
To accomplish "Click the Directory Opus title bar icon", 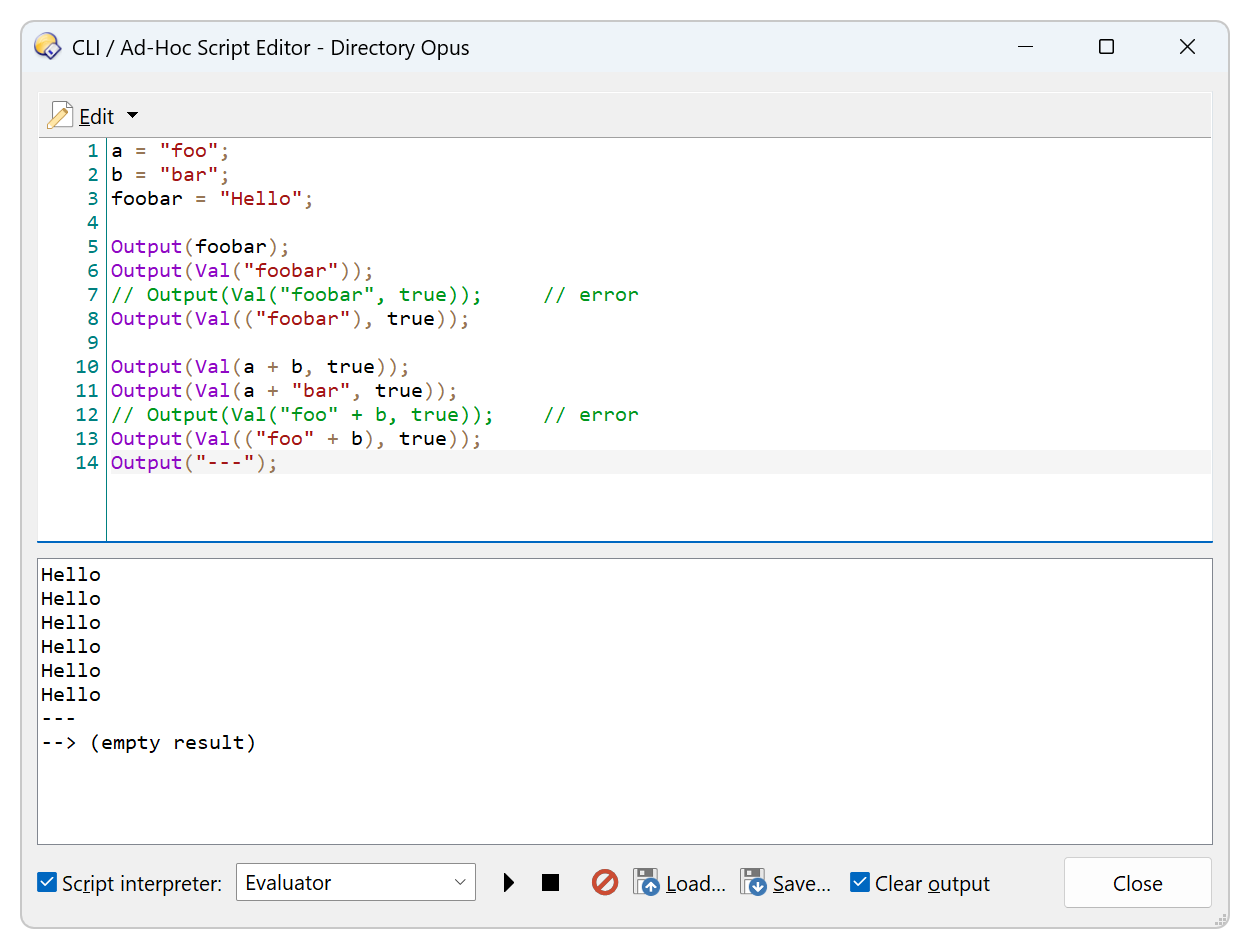I will point(46,47).
